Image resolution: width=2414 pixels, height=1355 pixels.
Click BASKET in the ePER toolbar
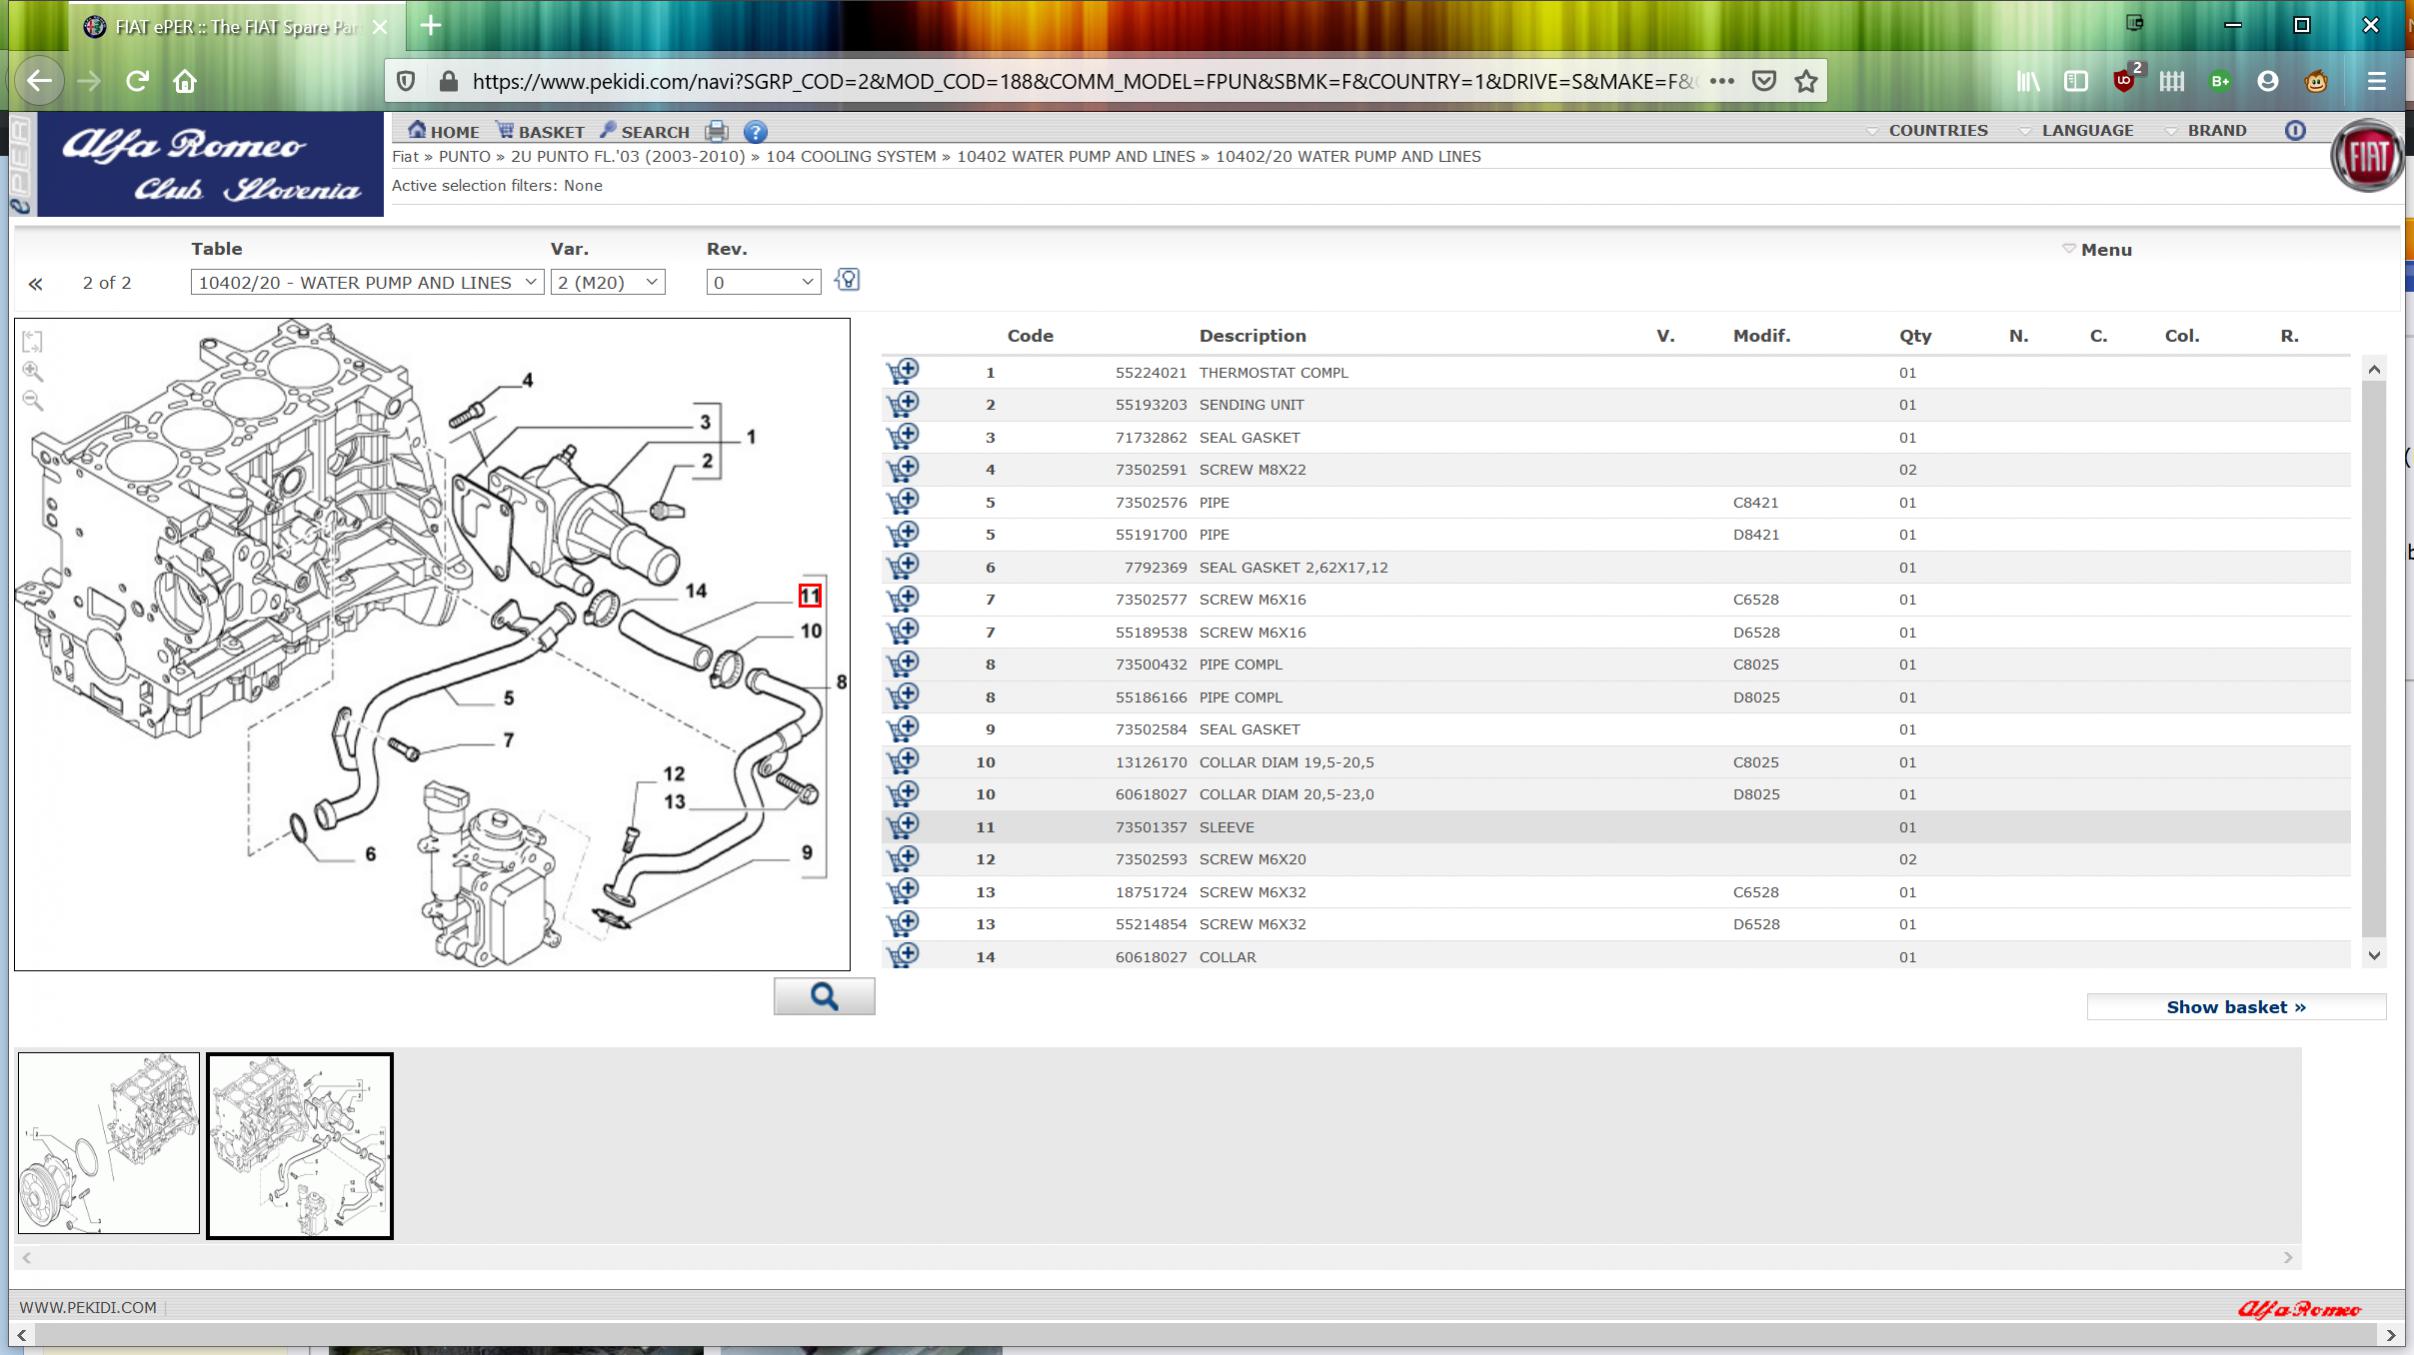point(540,131)
